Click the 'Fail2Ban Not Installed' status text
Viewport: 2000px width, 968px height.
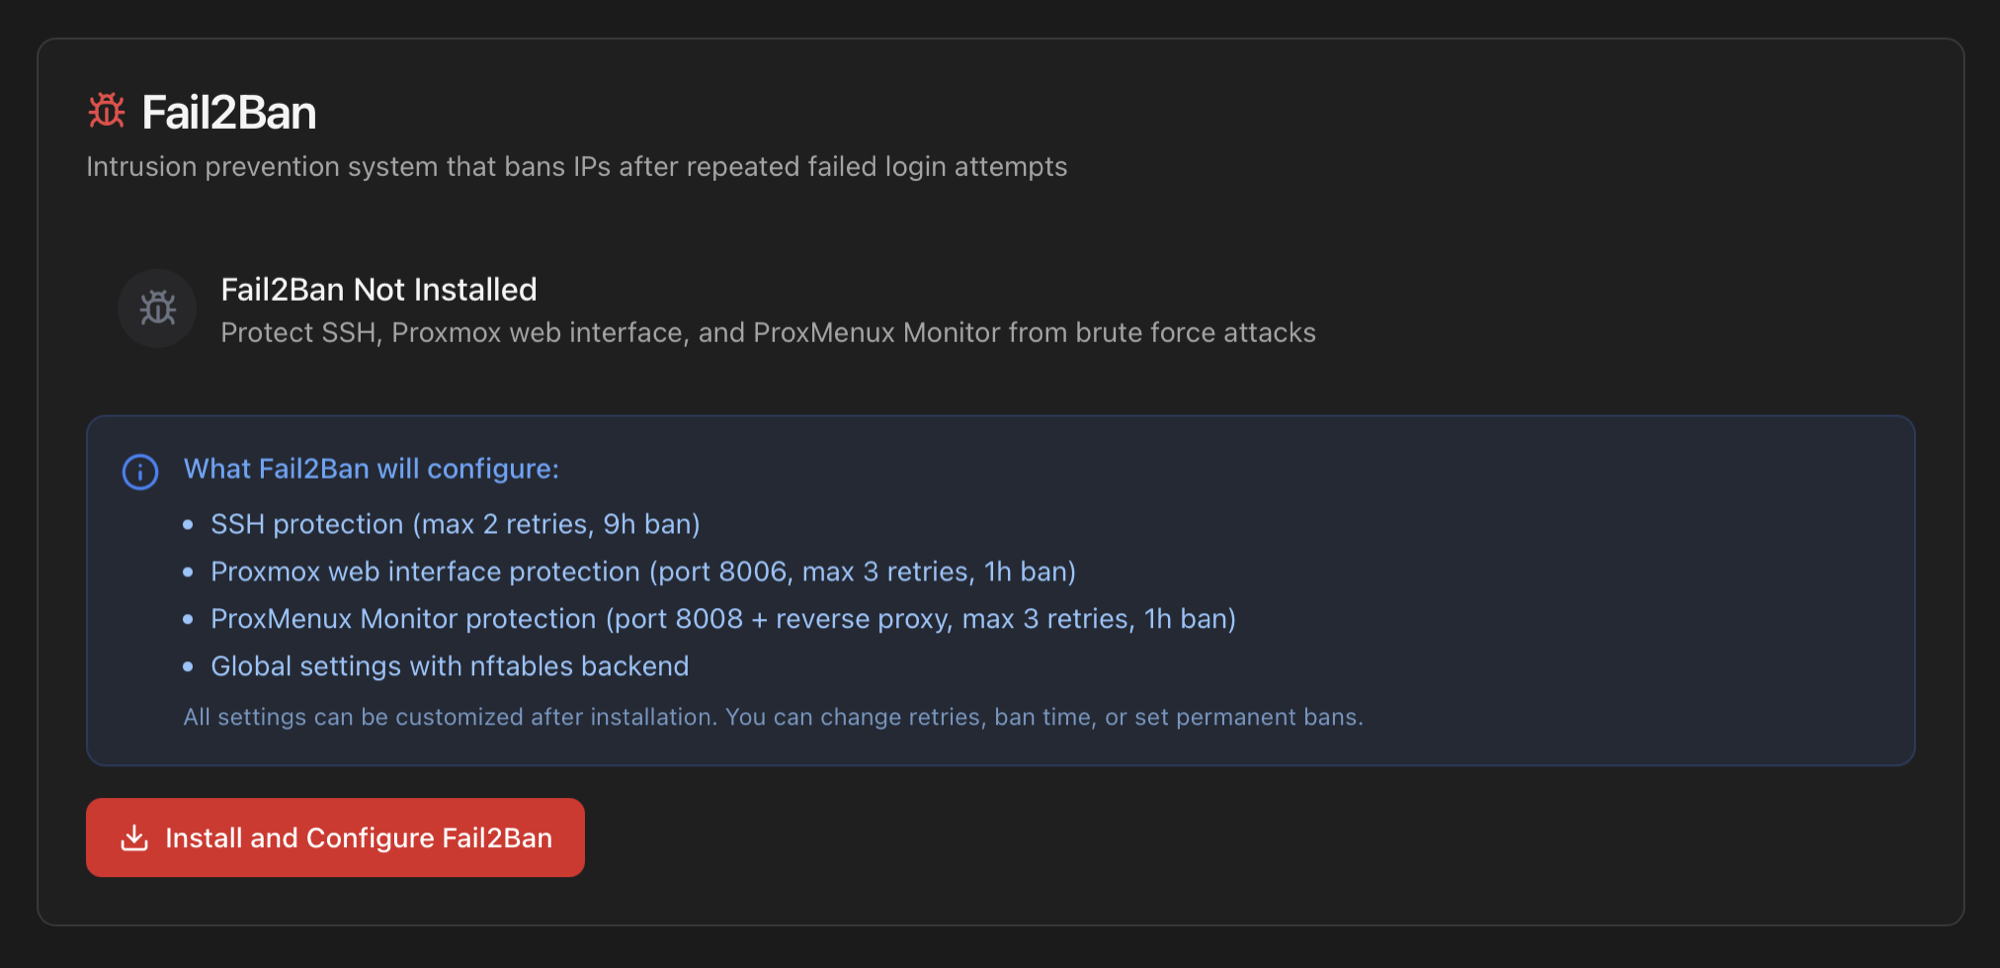click(379, 290)
